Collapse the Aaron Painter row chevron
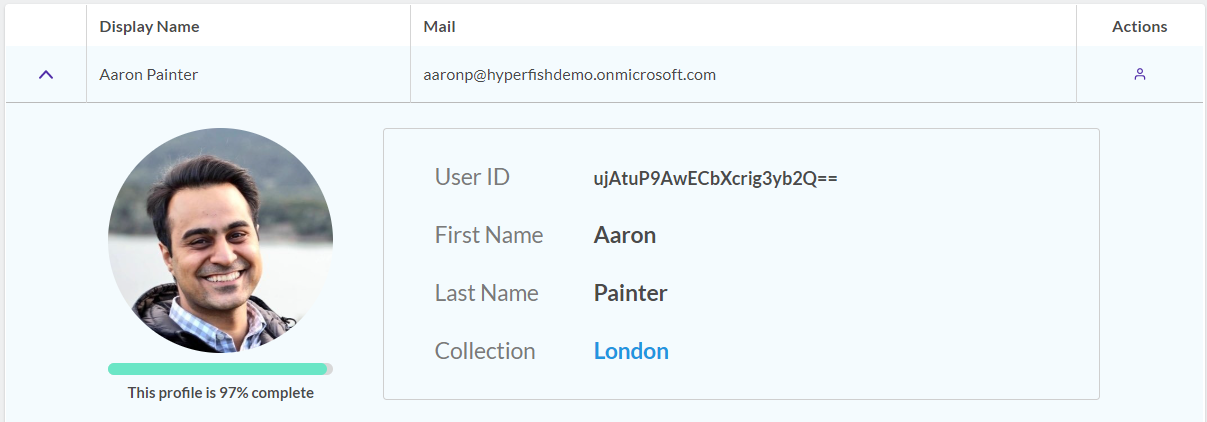The image size is (1207, 422). coord(46,75)
